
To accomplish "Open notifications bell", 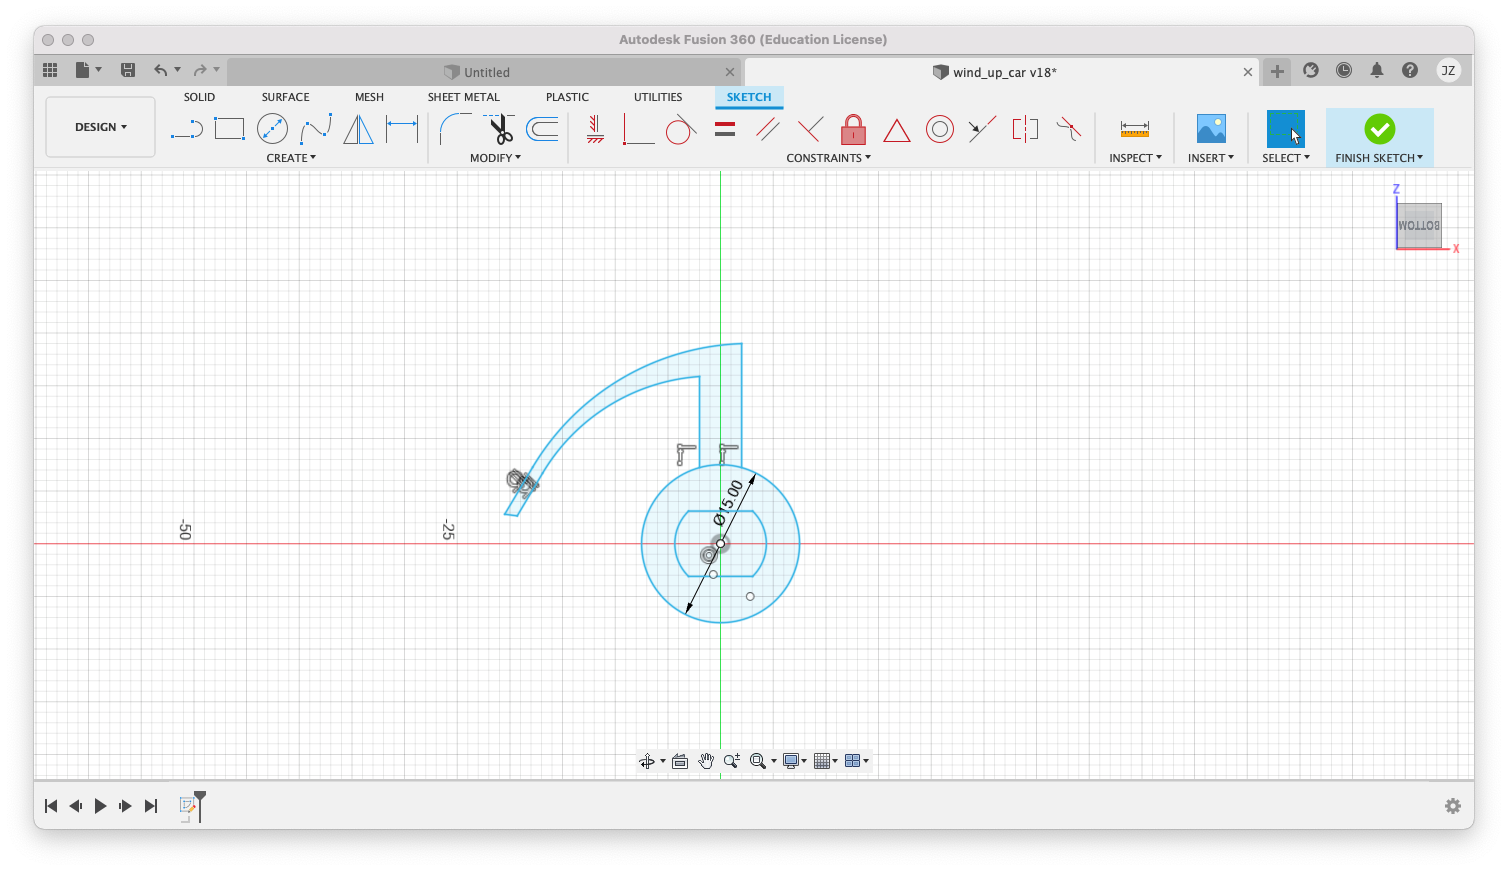I will click(x=1377, y=70).
